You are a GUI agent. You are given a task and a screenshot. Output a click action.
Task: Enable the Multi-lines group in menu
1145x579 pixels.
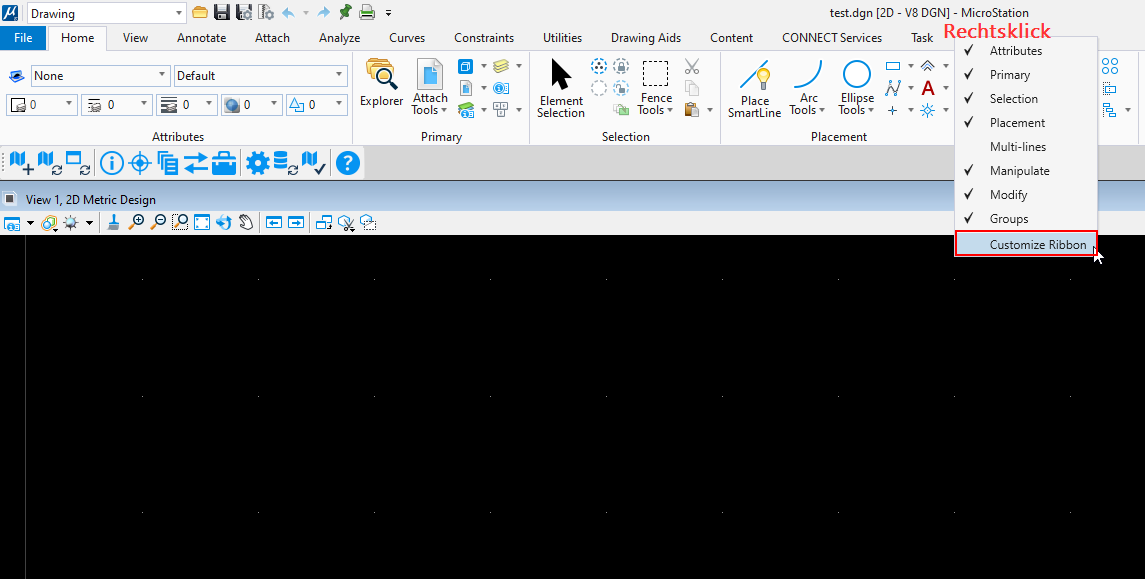pos(1017,147)
